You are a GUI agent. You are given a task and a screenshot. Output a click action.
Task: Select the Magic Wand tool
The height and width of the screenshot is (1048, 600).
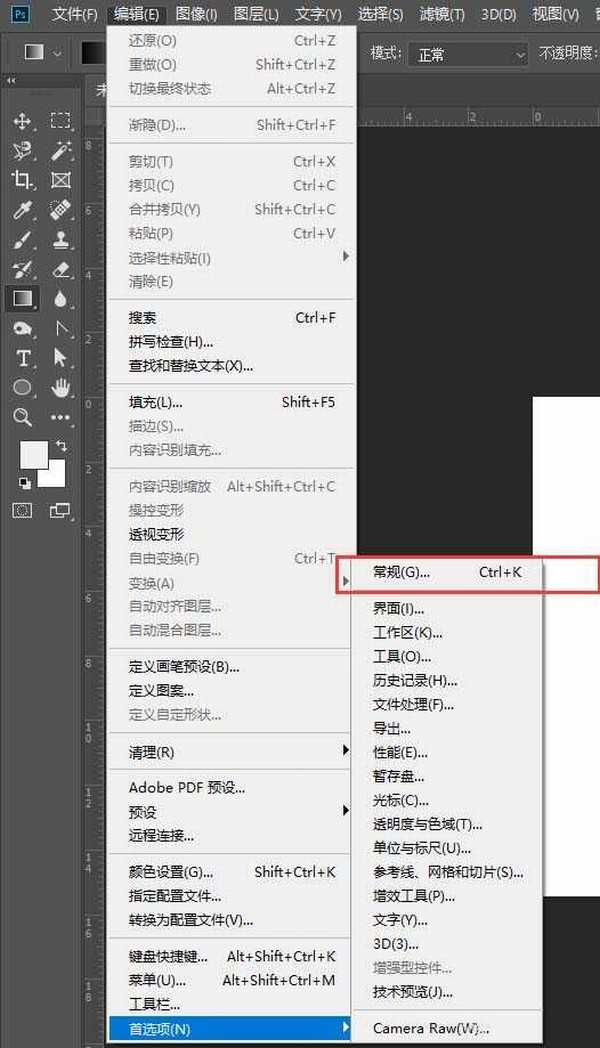coord(61,150)
